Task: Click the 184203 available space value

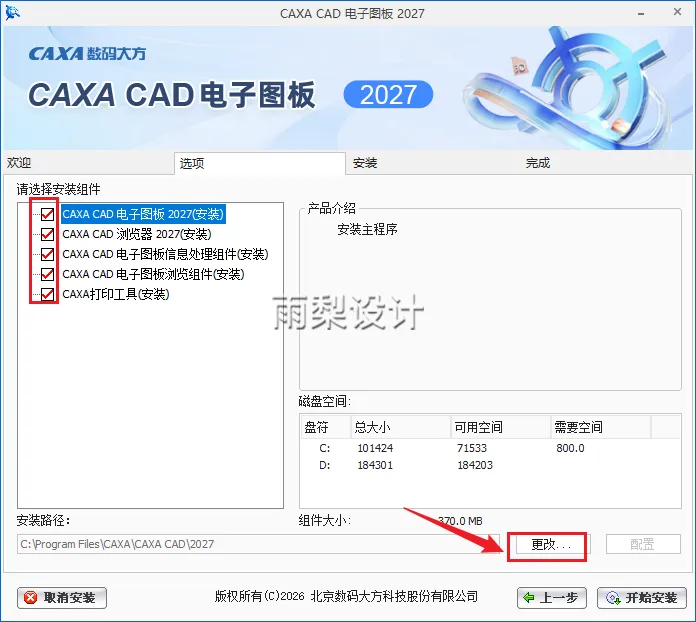Action: [475, 465]
